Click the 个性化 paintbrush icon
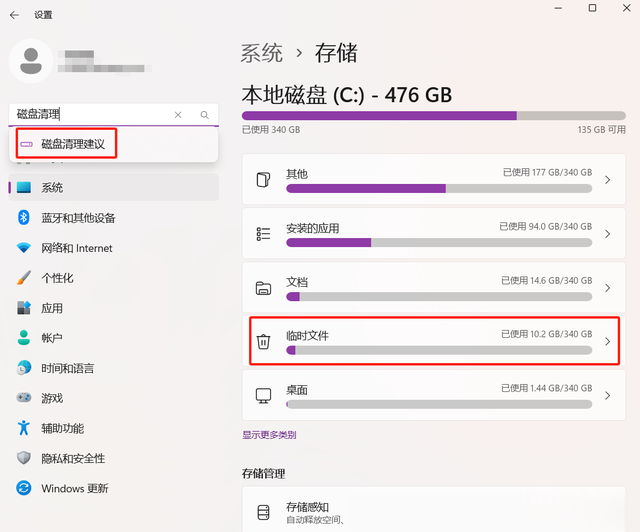Image resolution: width=640 pixels, height=532 pixels. [24, 278]
